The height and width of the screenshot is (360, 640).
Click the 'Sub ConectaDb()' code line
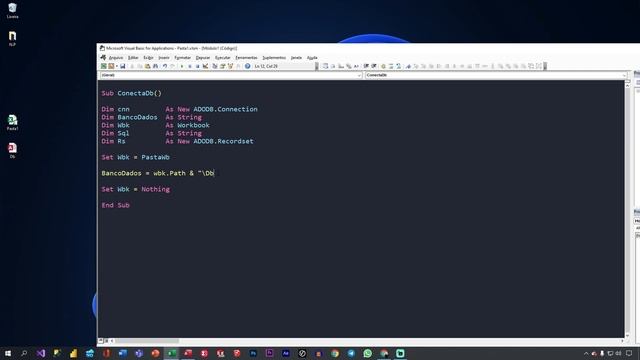click(x=131, y=93)
